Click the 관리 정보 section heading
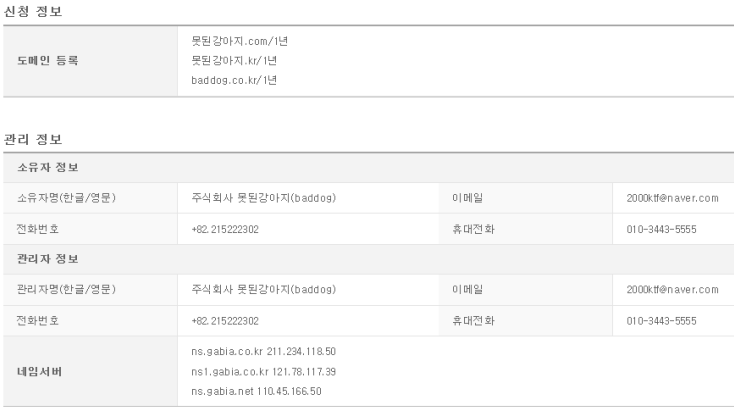This screenshot has height=407, width=734. click(33, 139)
